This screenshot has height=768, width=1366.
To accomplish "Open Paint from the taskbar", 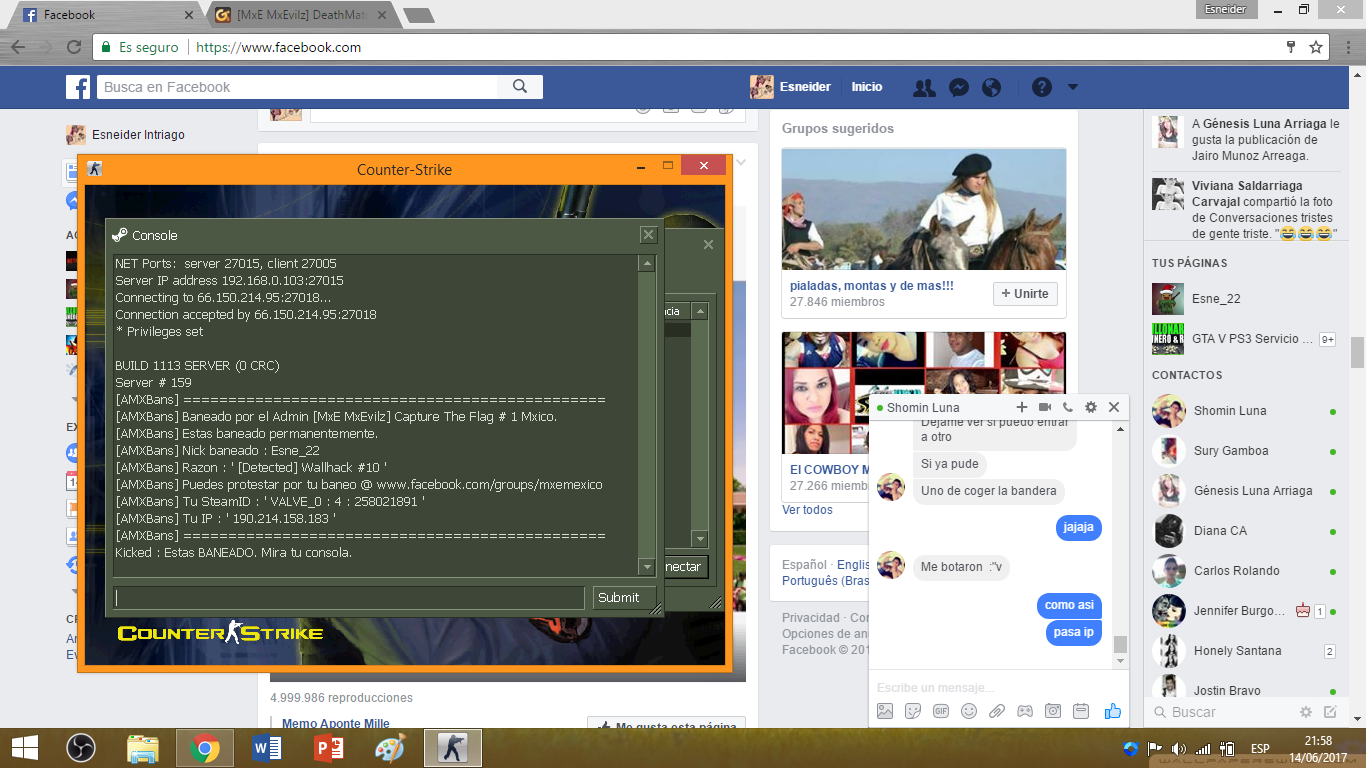I will 391,748.
